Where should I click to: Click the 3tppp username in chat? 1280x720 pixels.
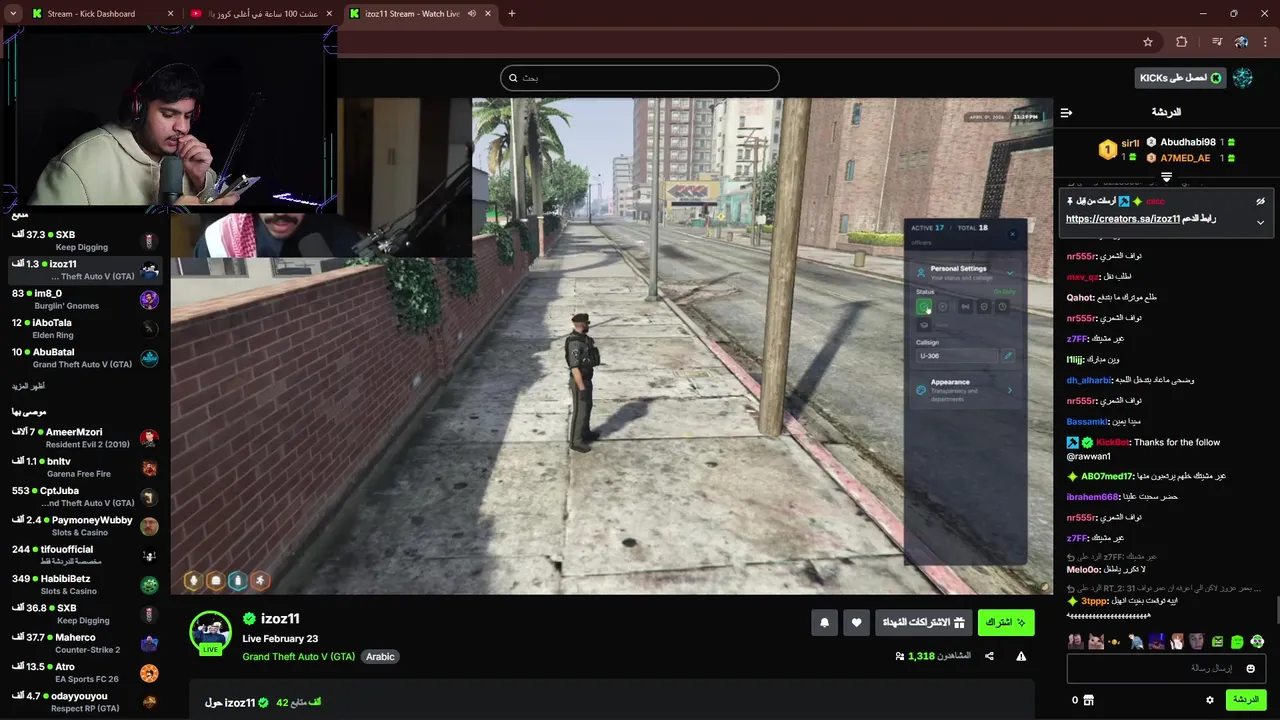(1094, 601)
